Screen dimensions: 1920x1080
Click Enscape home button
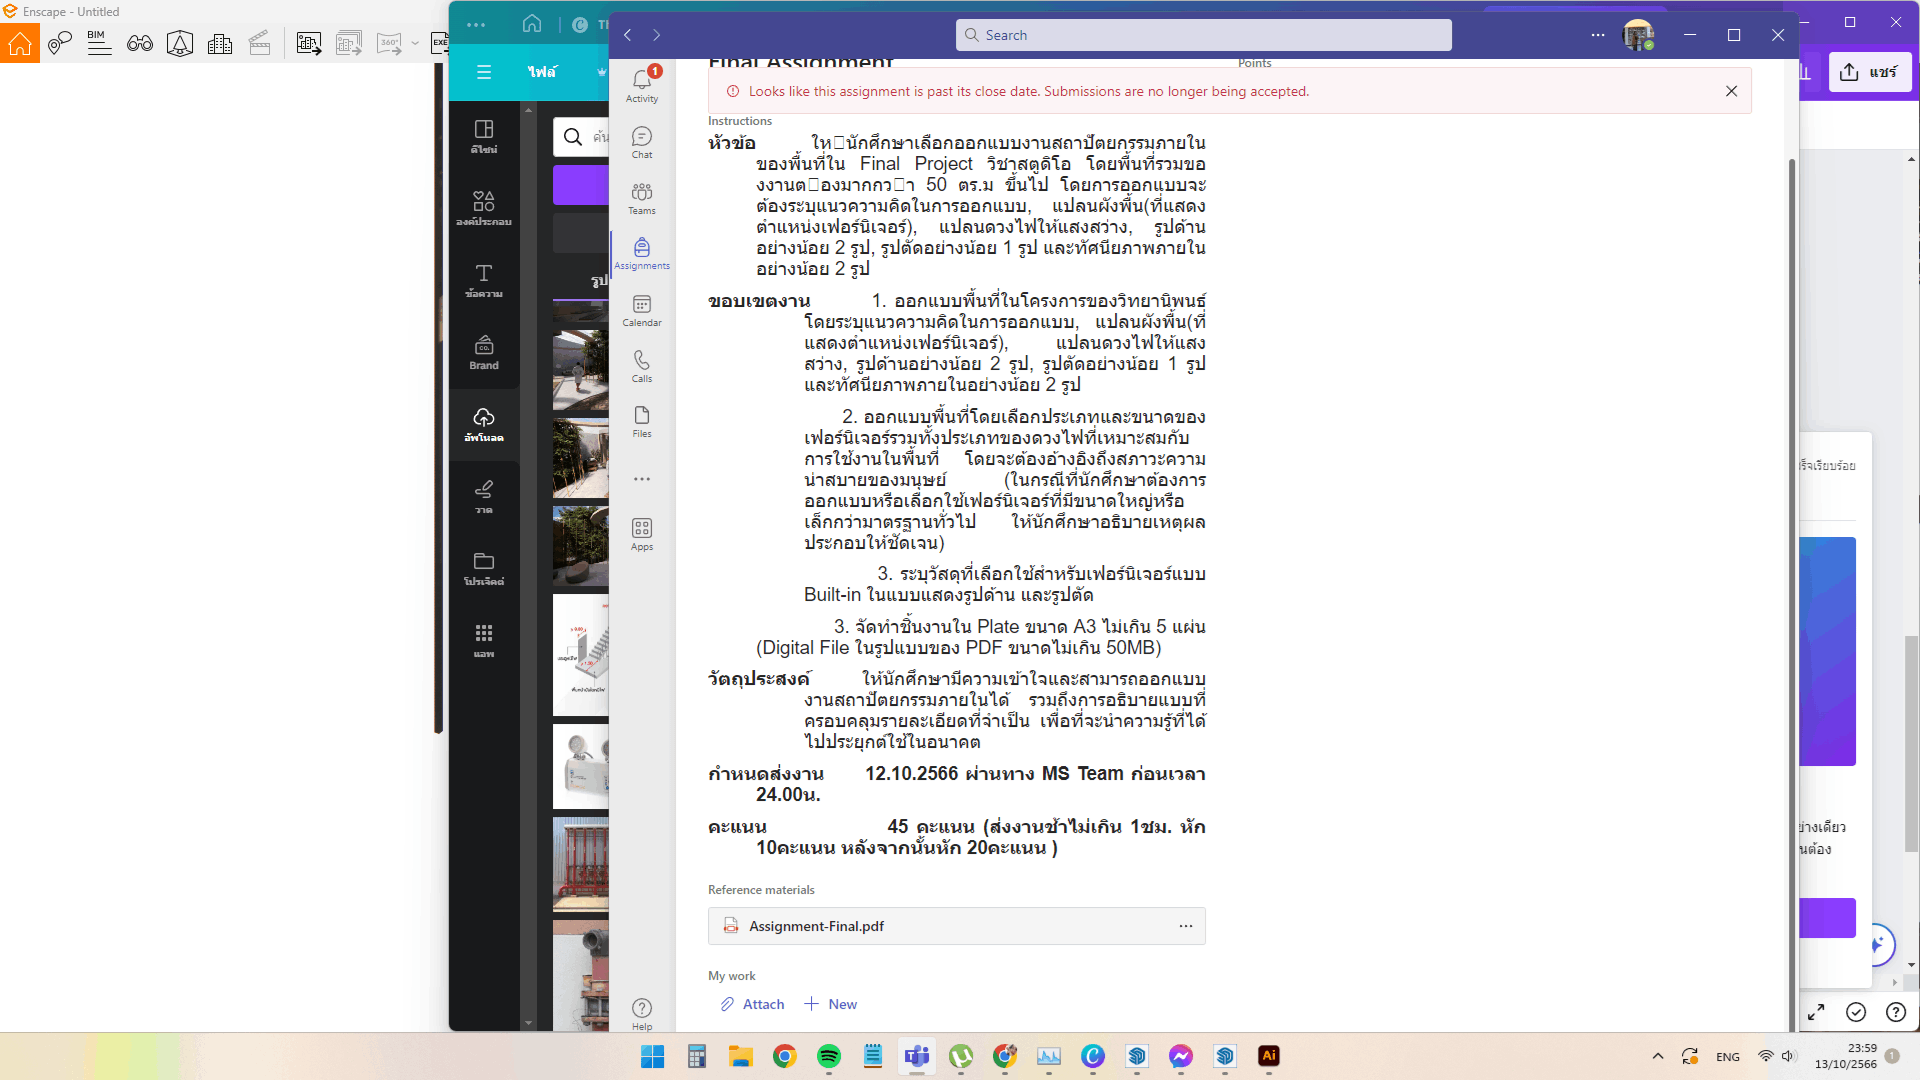click(x=20, y=43)
